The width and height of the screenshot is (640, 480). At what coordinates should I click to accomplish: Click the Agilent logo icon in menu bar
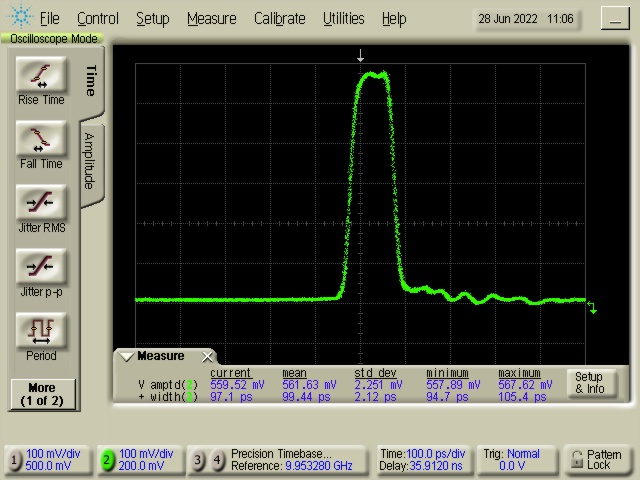(19, 18)
